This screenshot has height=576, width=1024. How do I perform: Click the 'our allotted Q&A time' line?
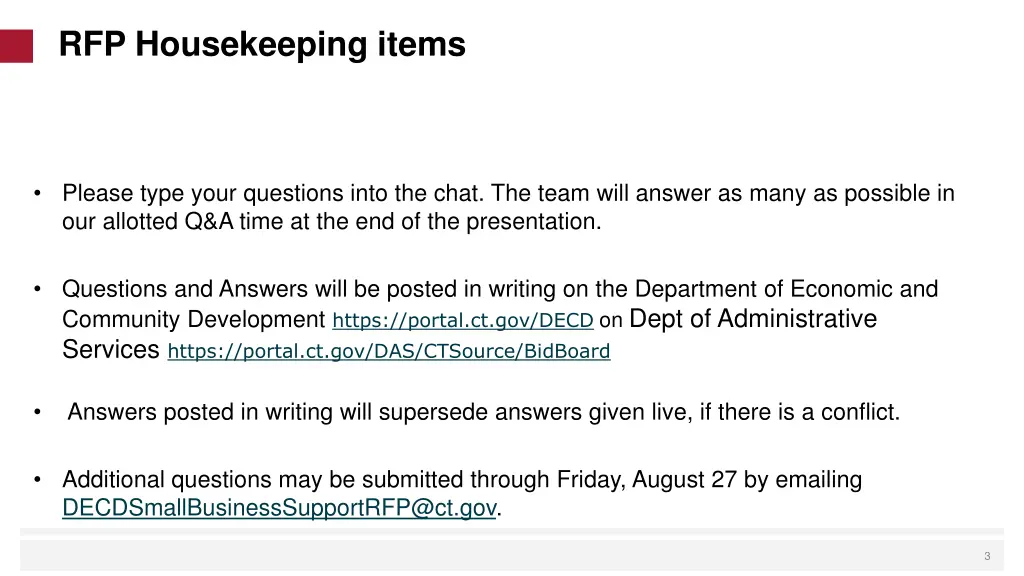click(x=332, y=222)
